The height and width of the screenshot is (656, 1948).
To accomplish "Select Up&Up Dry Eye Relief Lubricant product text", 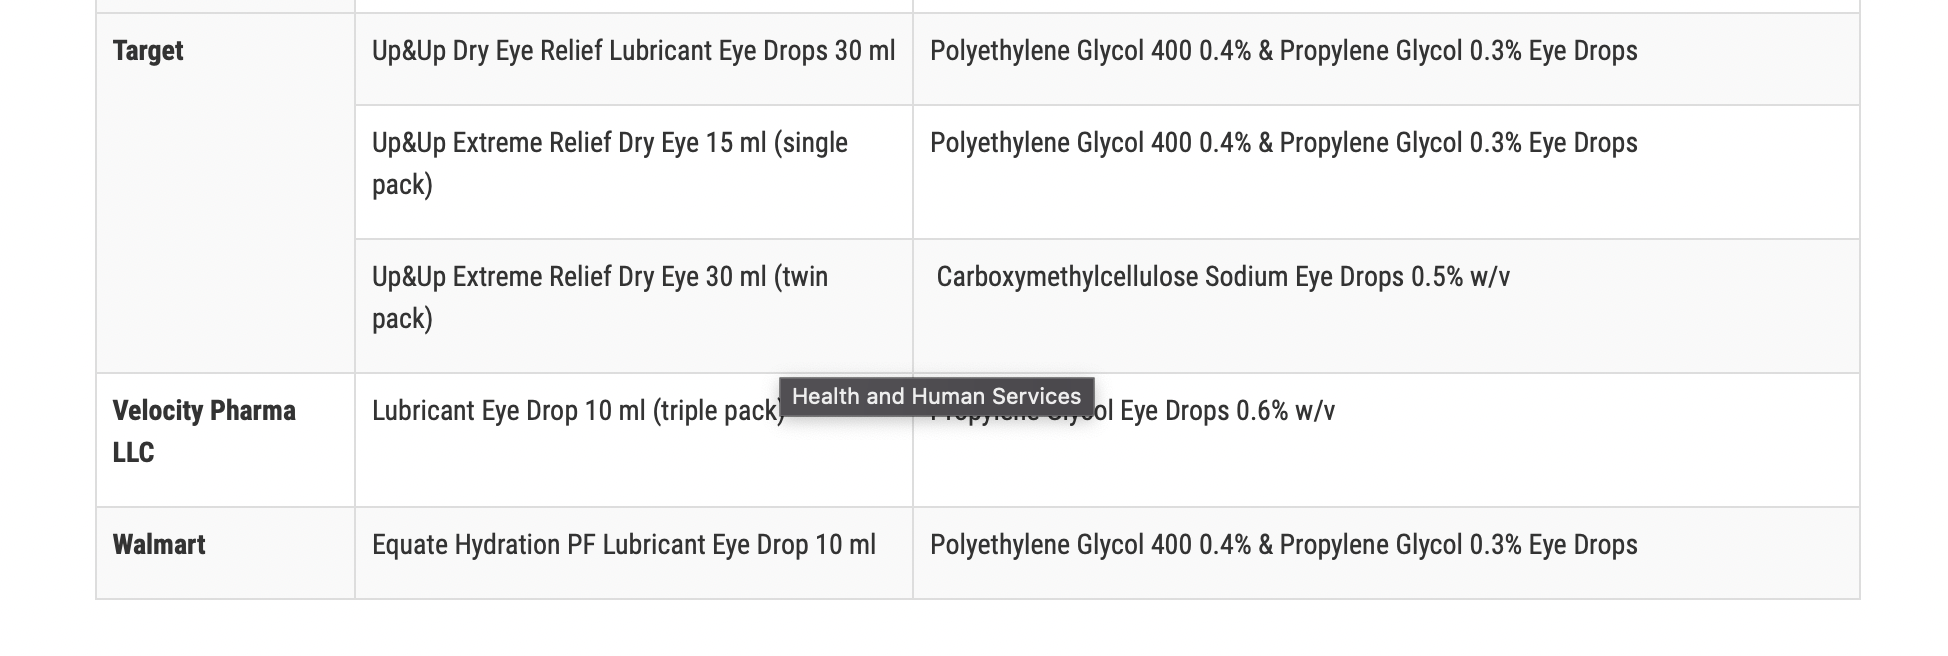I will (x=633, y=51).
